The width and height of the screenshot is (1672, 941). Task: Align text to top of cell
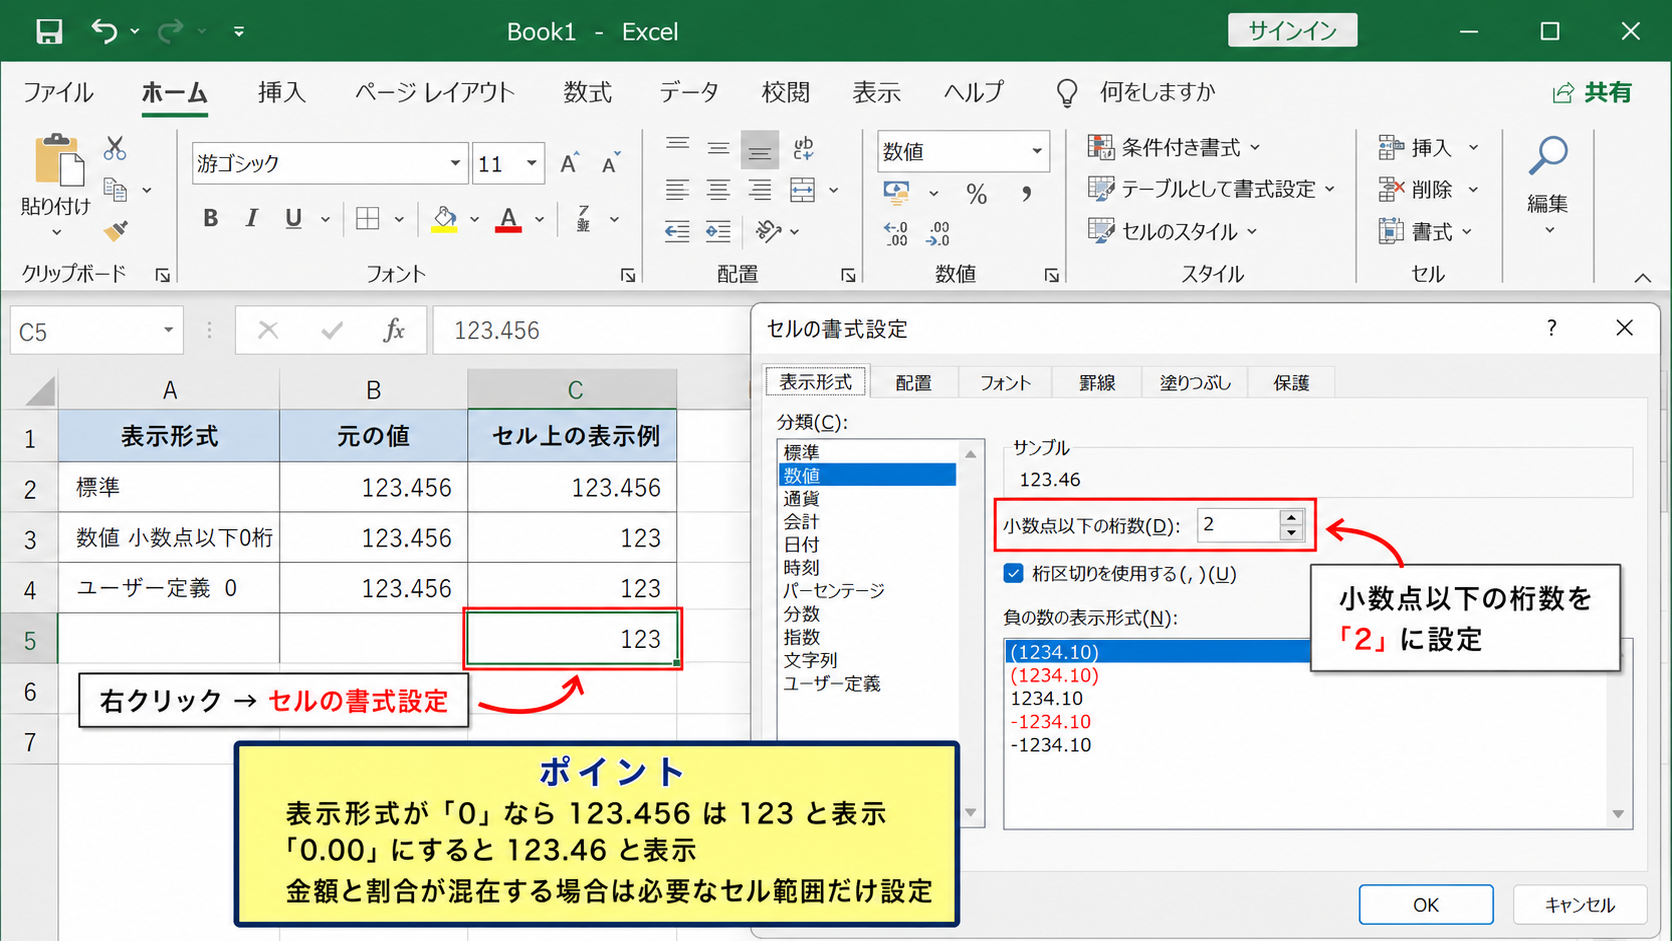(x=677, y=148)
